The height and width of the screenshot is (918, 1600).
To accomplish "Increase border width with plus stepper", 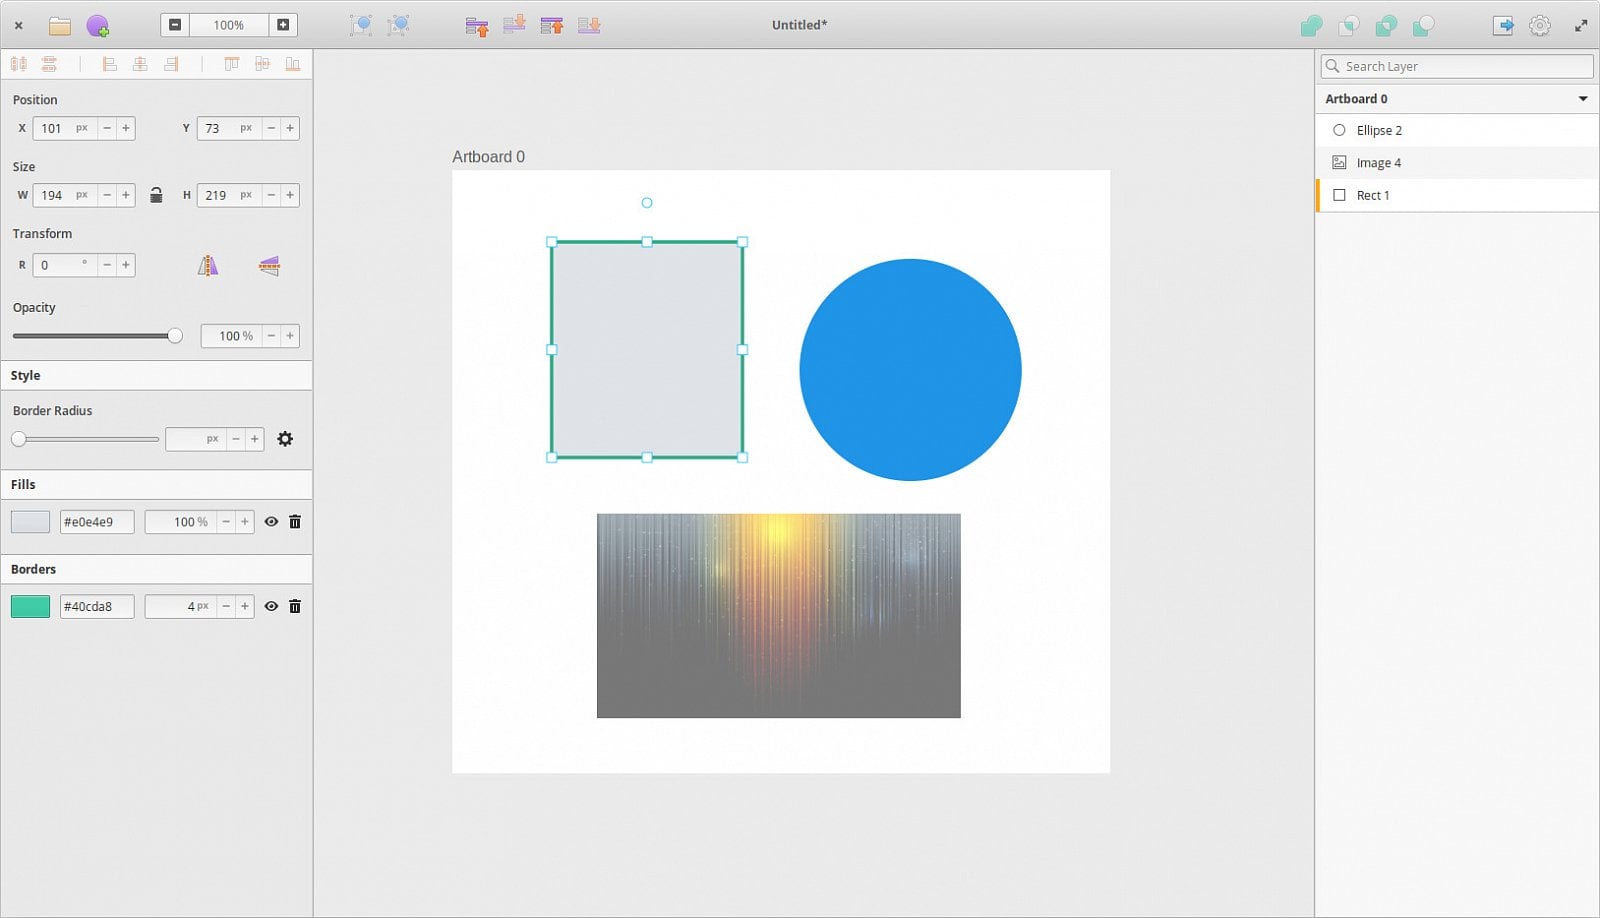I will [x=245, y=606].
